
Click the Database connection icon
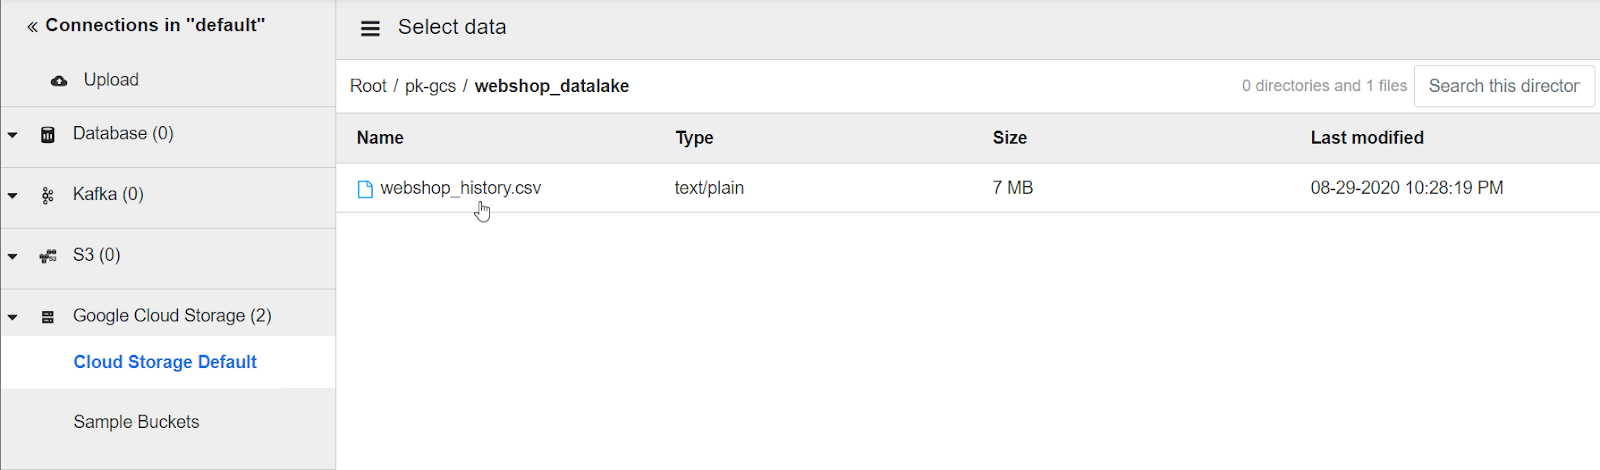coord(47,134)
